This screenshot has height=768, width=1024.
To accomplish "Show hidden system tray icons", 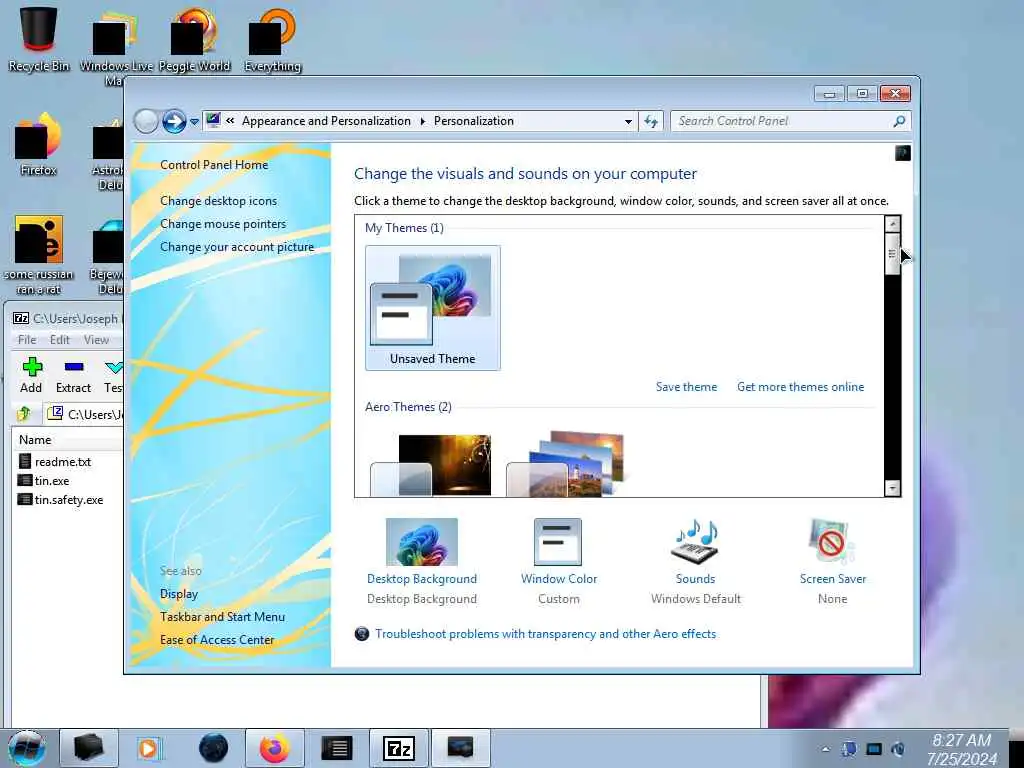I will click(825, 749).
